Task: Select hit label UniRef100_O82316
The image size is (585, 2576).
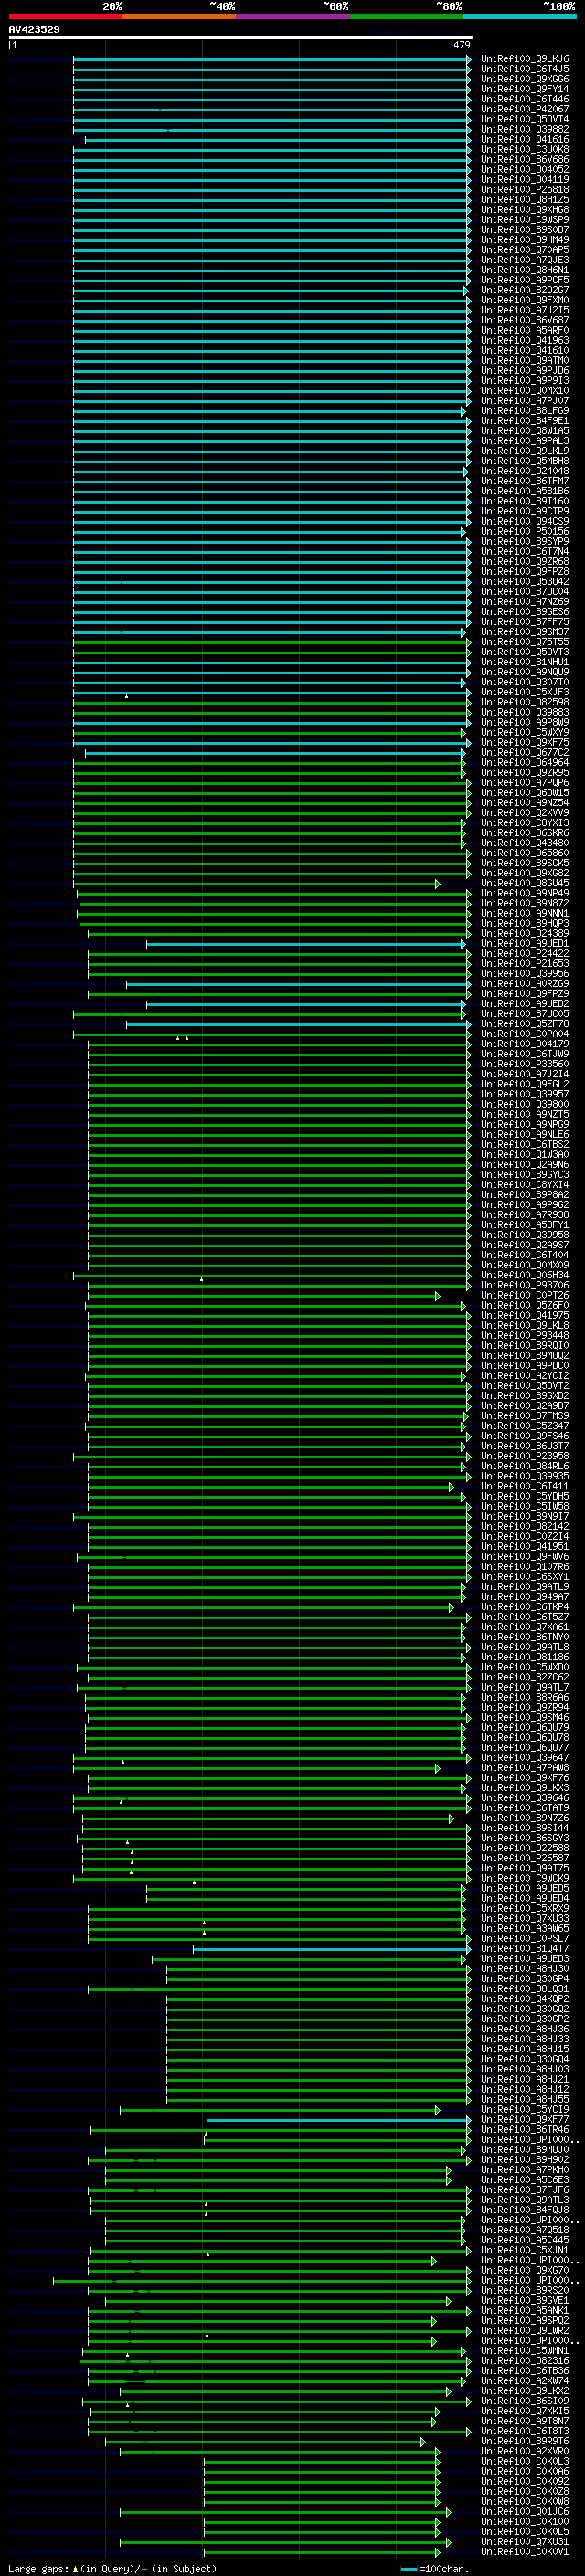Action: pyautogui.click(x=525, y=2360)
